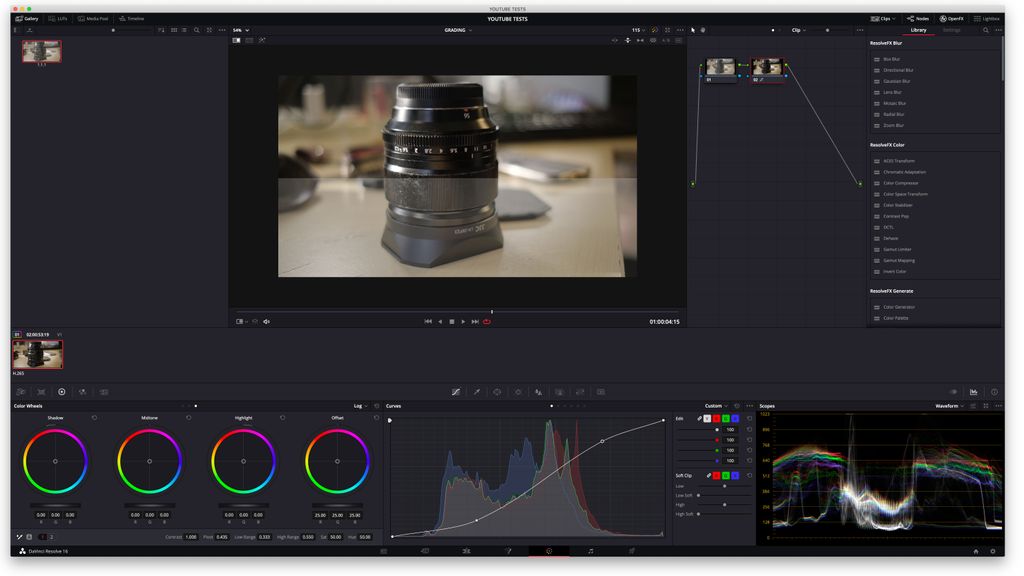Open the Media Pool panel
This screenshot has height=576, width=1024.
(x=93, y=18)
